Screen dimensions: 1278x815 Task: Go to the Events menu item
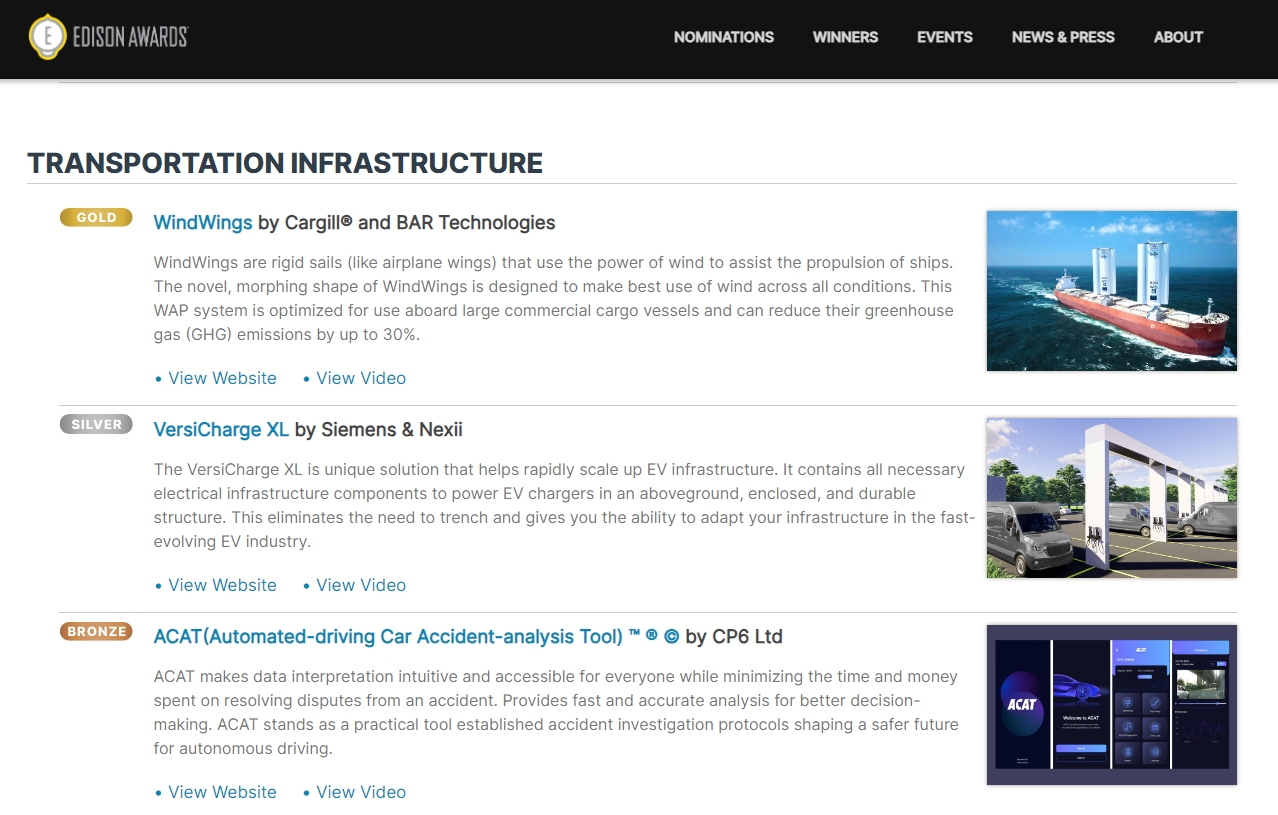point(944,37)
